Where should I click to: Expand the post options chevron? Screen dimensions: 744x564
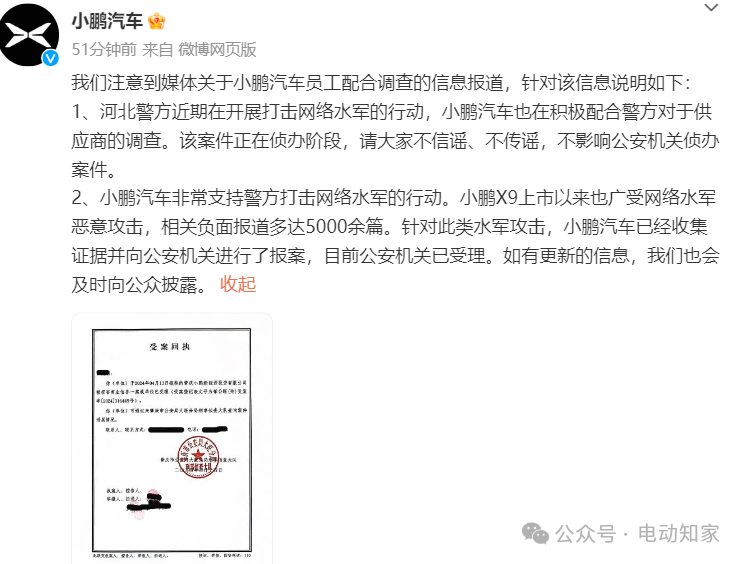pos(711,8)
